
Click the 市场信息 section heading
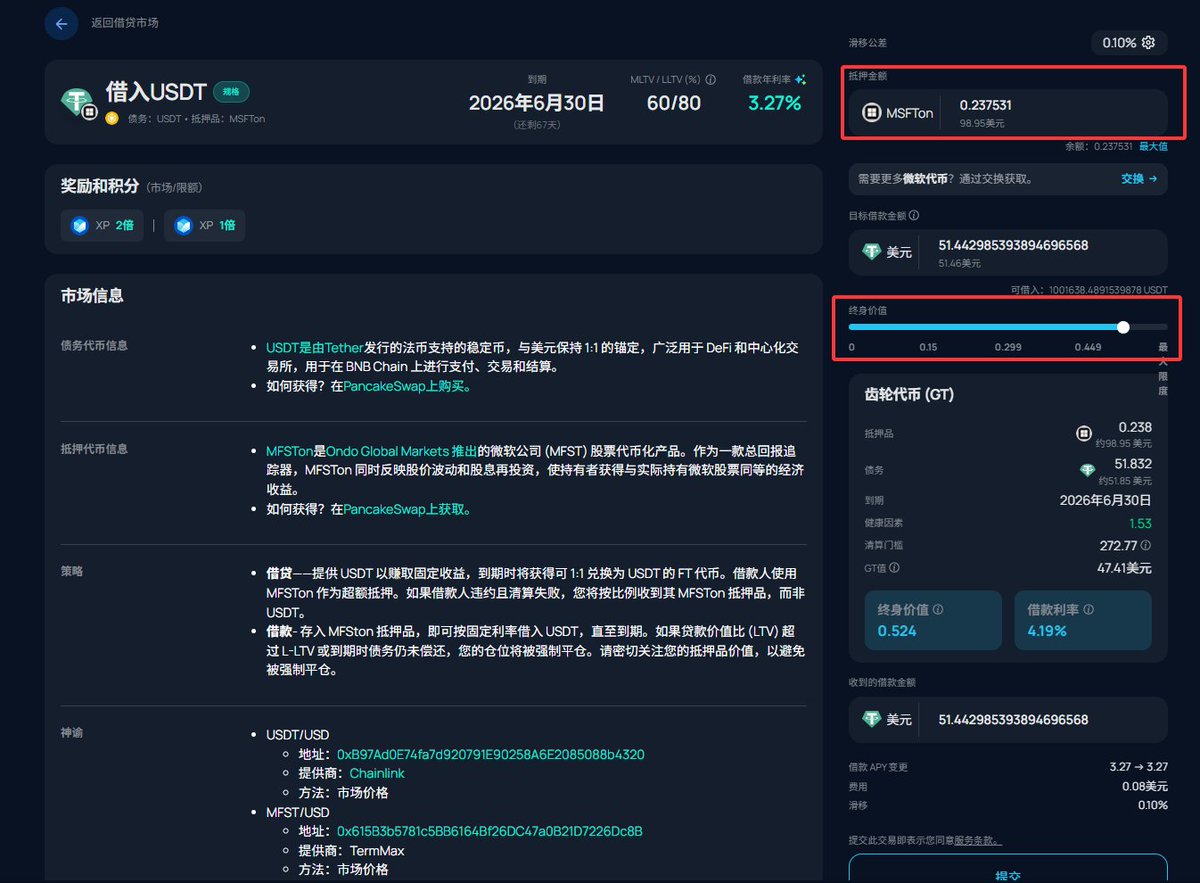pos(92,295)
